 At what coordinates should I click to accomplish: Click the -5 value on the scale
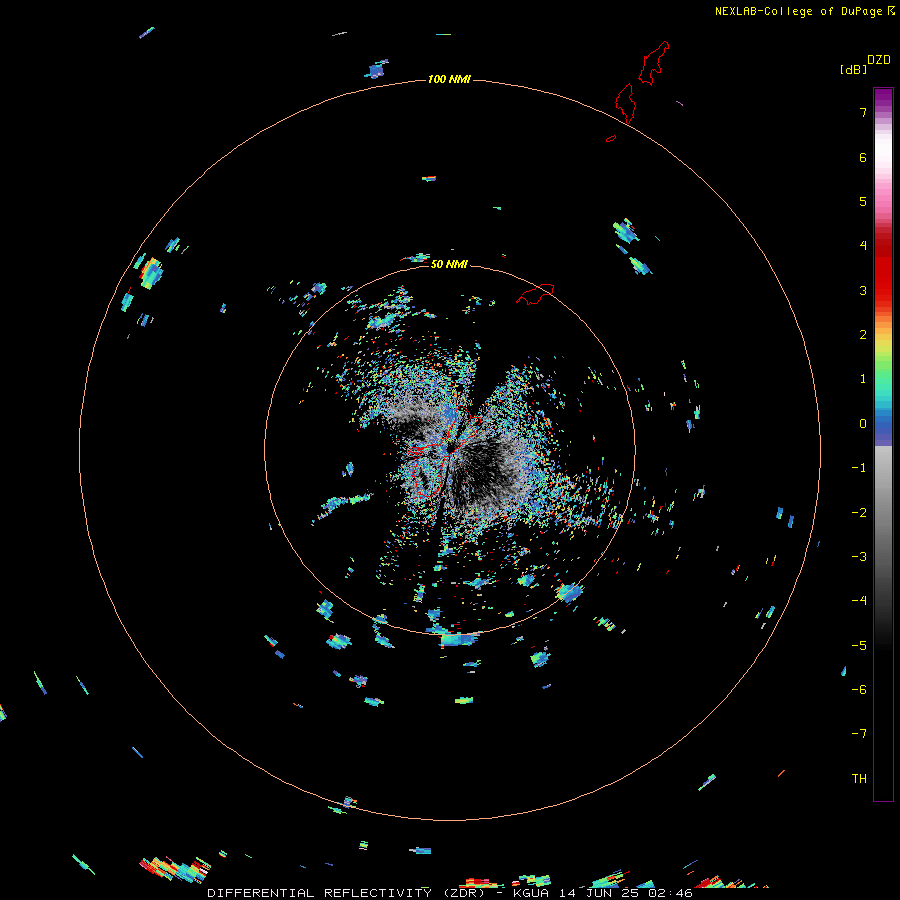click(x=859, y=646)
